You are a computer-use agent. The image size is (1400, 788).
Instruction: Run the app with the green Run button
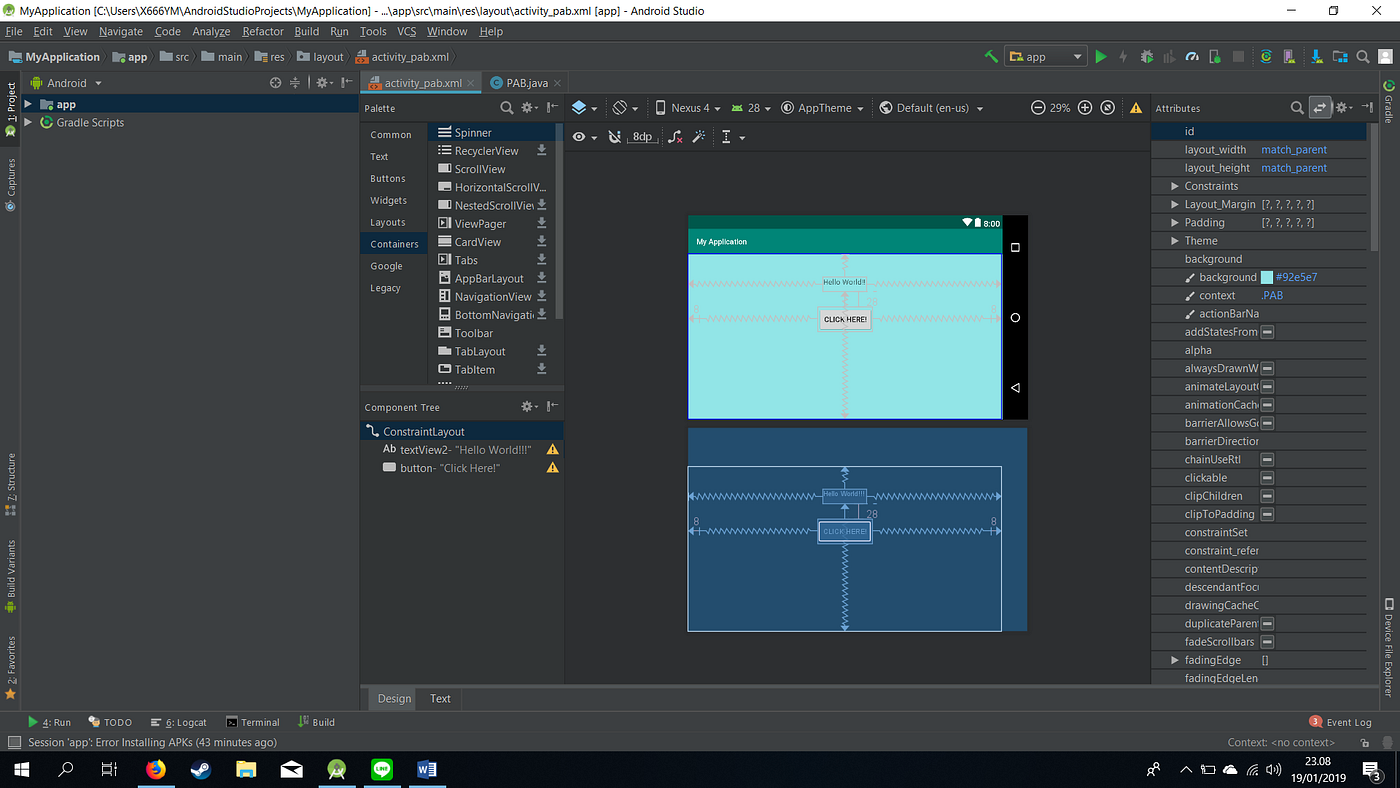[1101, 57]
